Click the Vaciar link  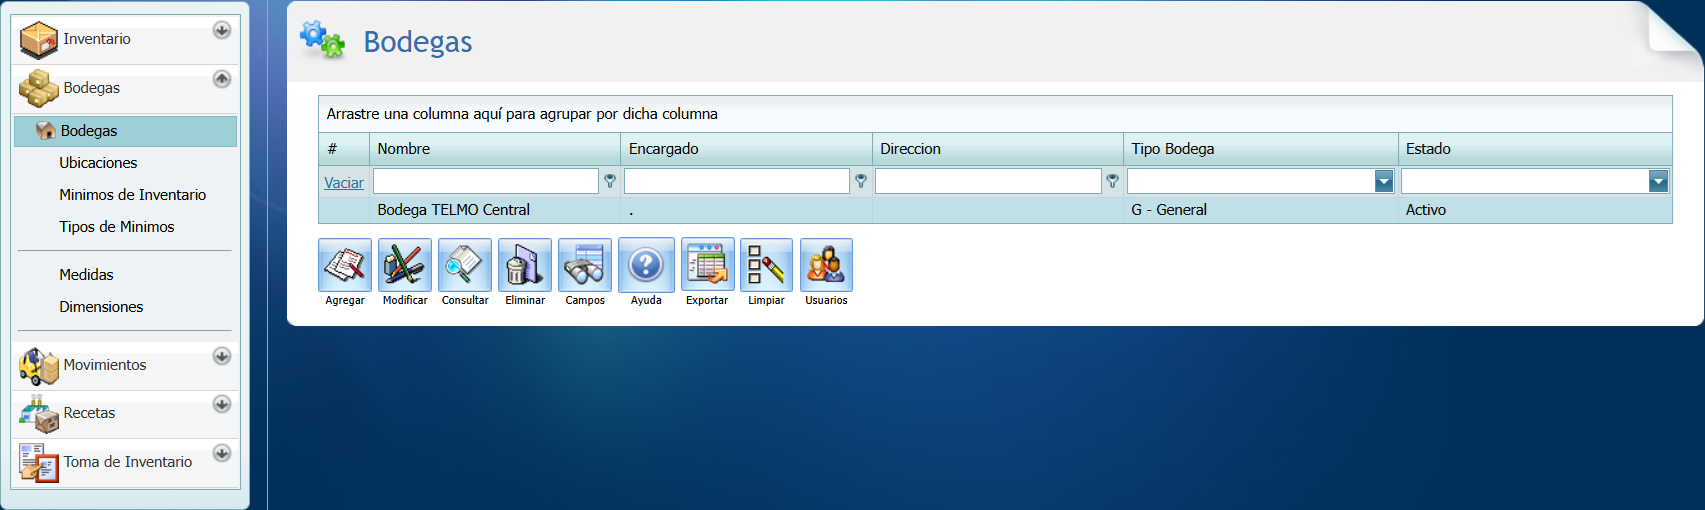344,183
